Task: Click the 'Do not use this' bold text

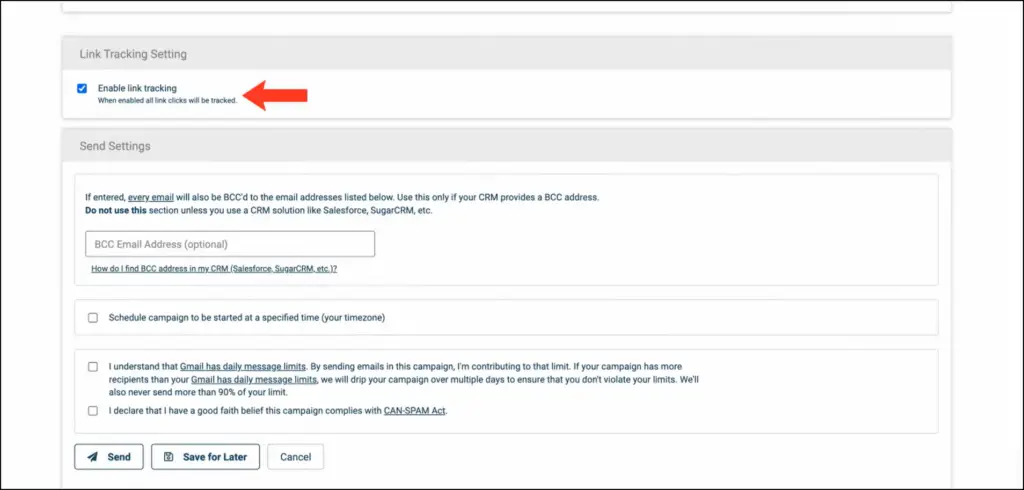Action: point(116,211)
